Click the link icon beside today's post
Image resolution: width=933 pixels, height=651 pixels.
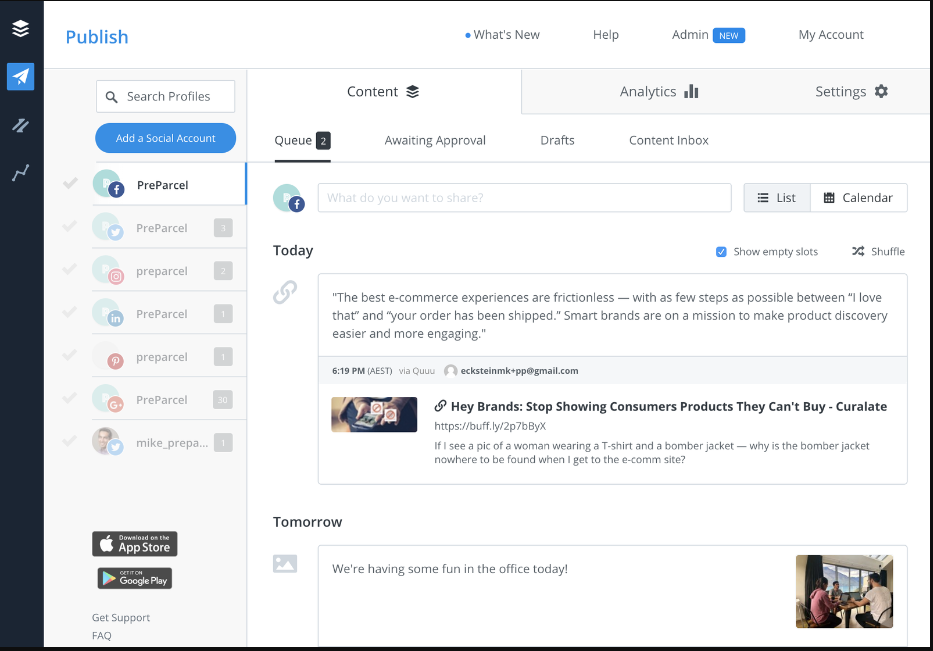click(285, 292)
